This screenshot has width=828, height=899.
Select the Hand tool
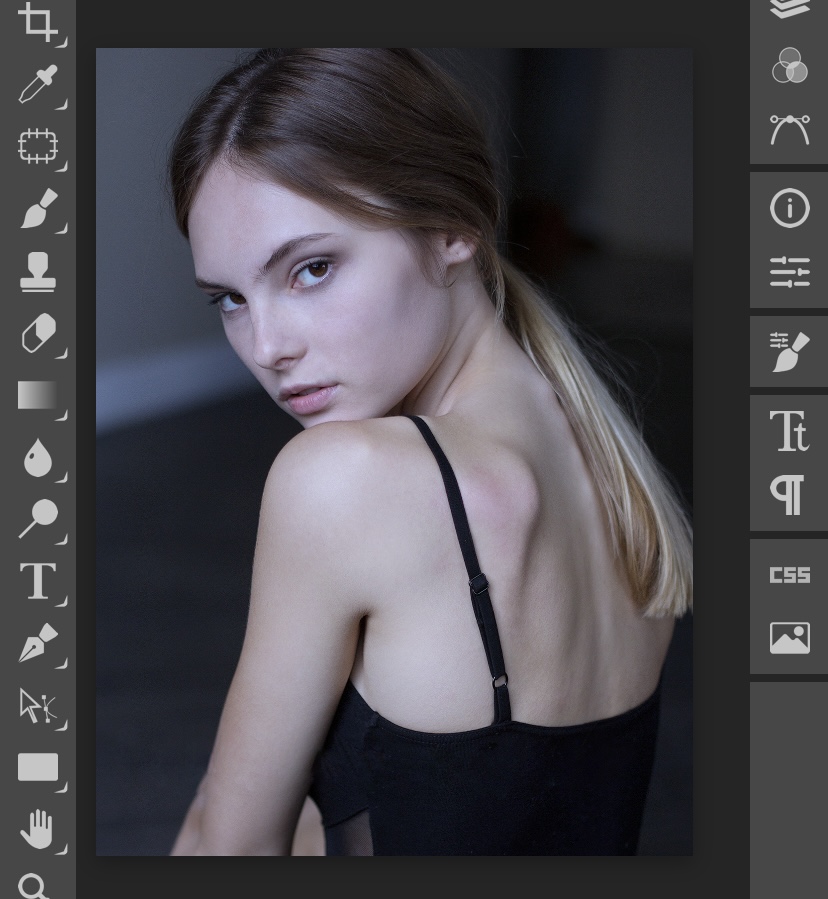point(38,829)
